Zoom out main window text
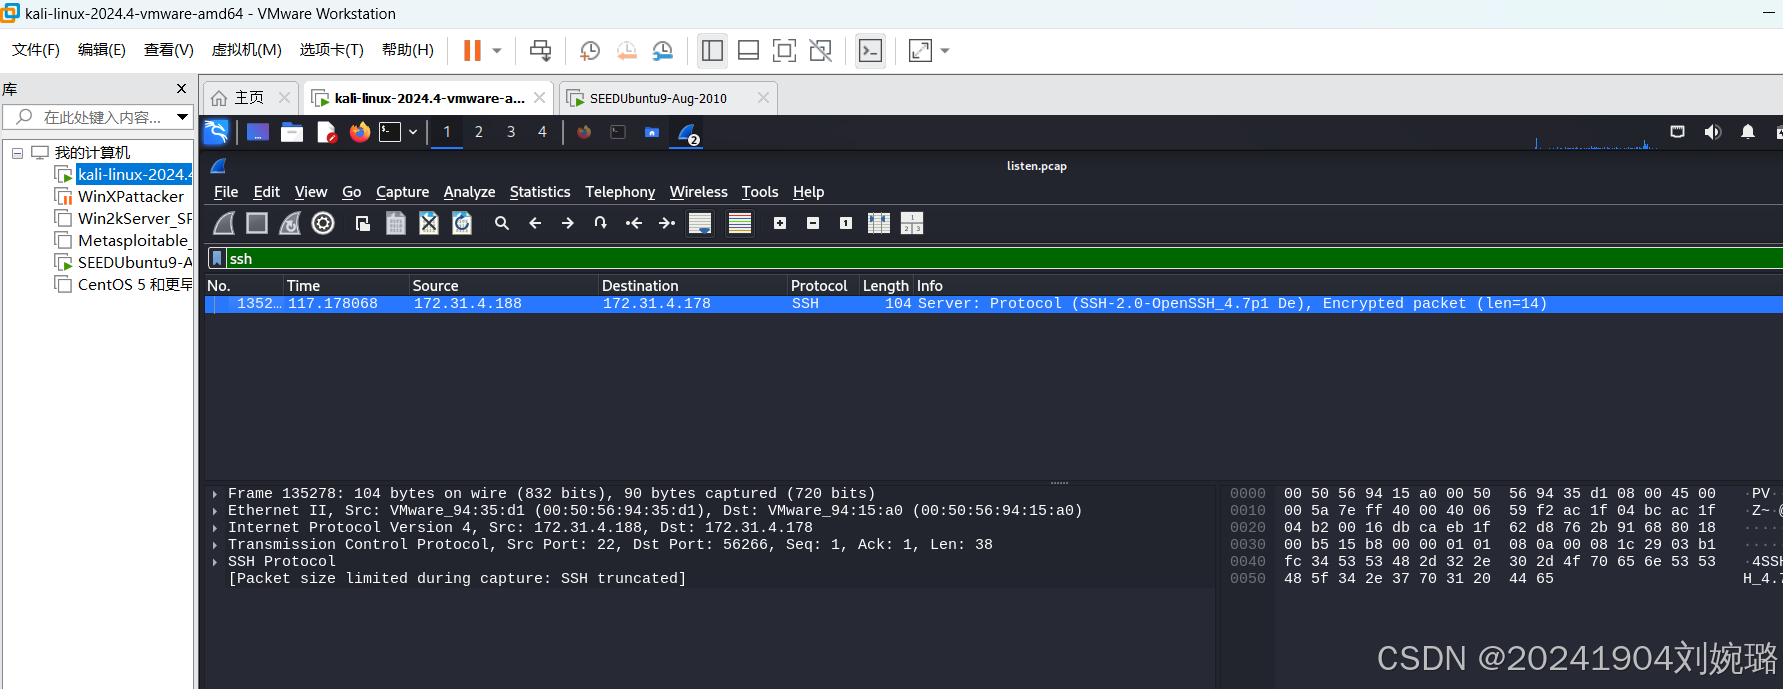Image resolution: width=1783 pixels, height=689 pixels. [813, 223]
